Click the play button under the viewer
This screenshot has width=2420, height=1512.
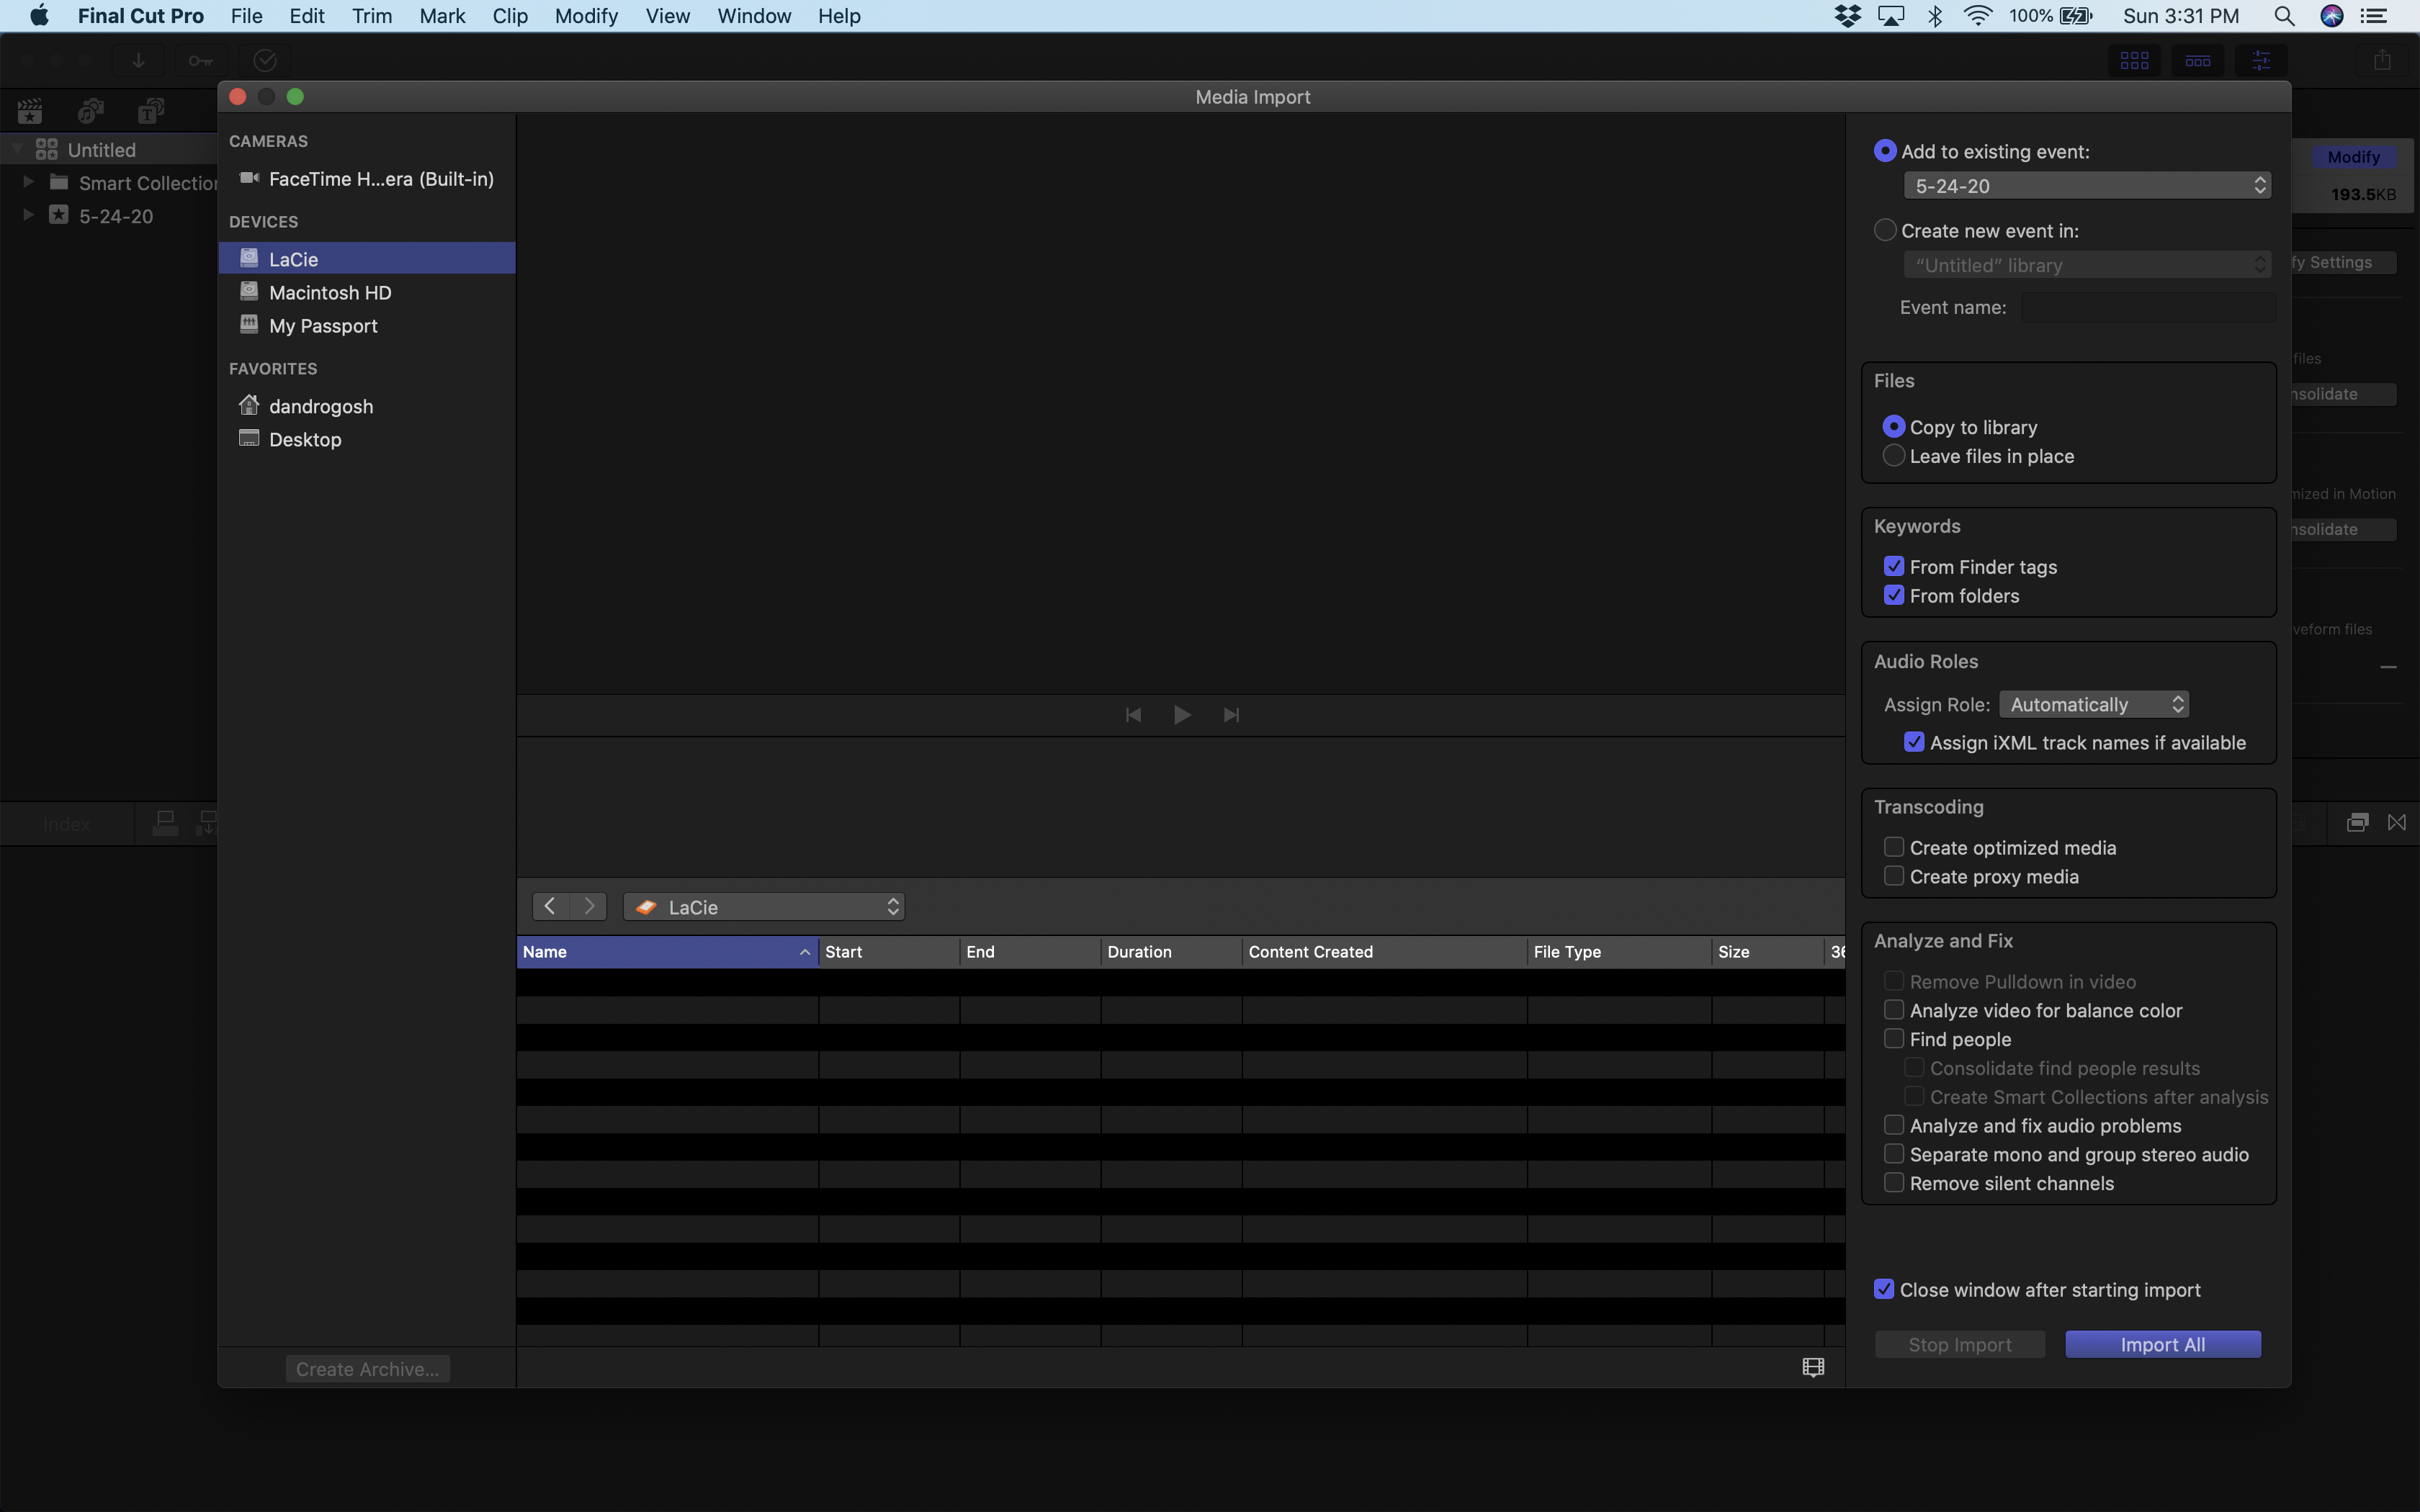coord(1181,715)
